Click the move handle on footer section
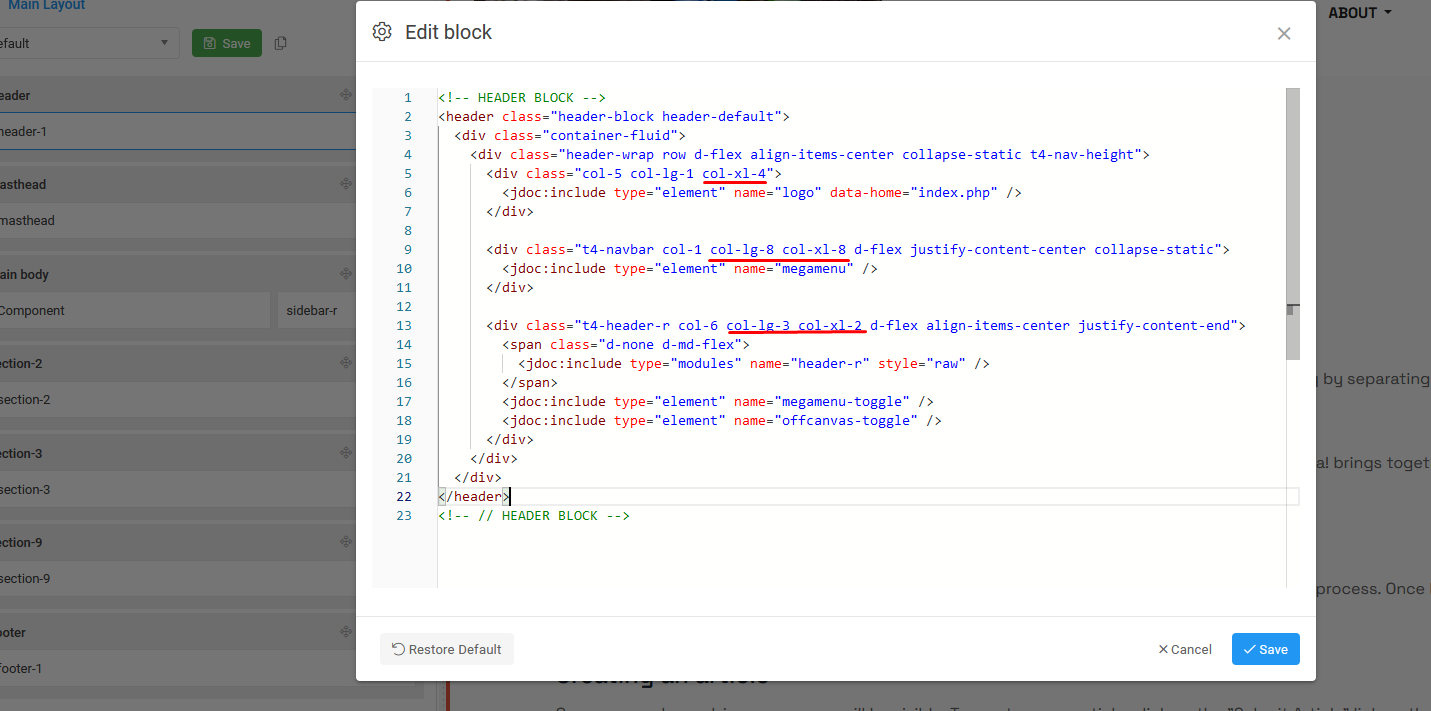 (345, 632)
